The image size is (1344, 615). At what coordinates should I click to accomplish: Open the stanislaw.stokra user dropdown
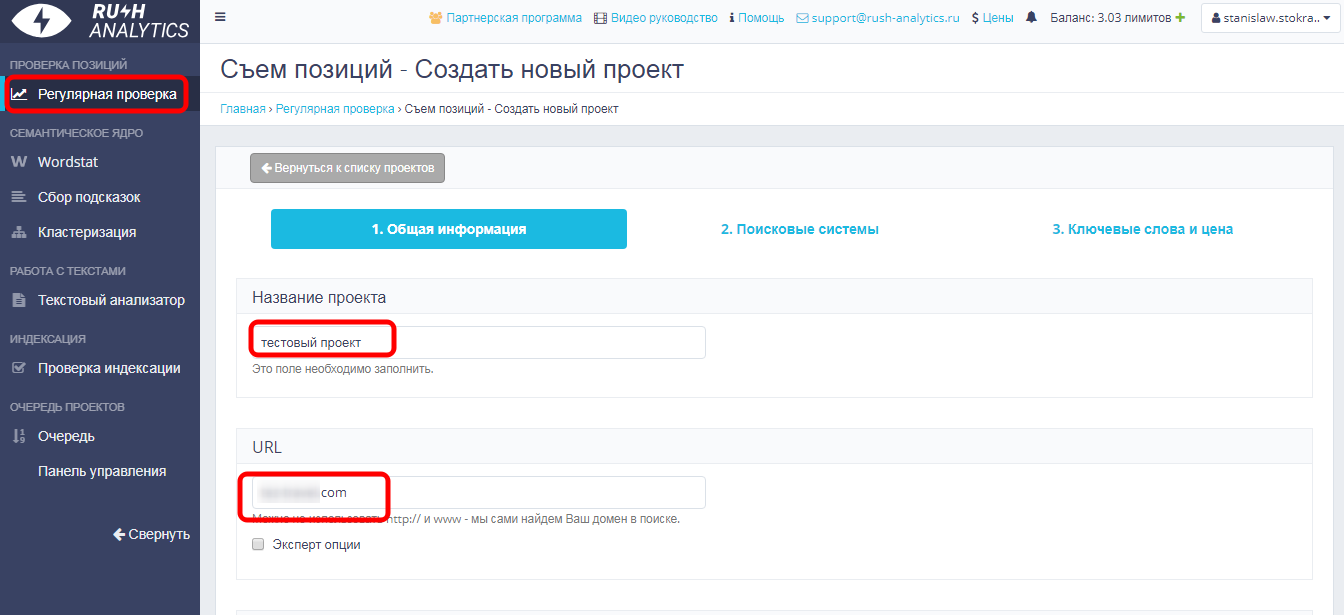point(1270,18)
